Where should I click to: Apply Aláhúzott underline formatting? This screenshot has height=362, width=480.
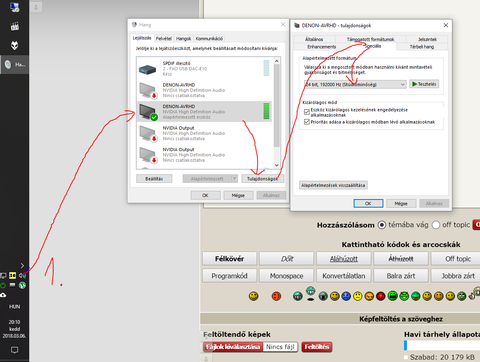[344, 259]
